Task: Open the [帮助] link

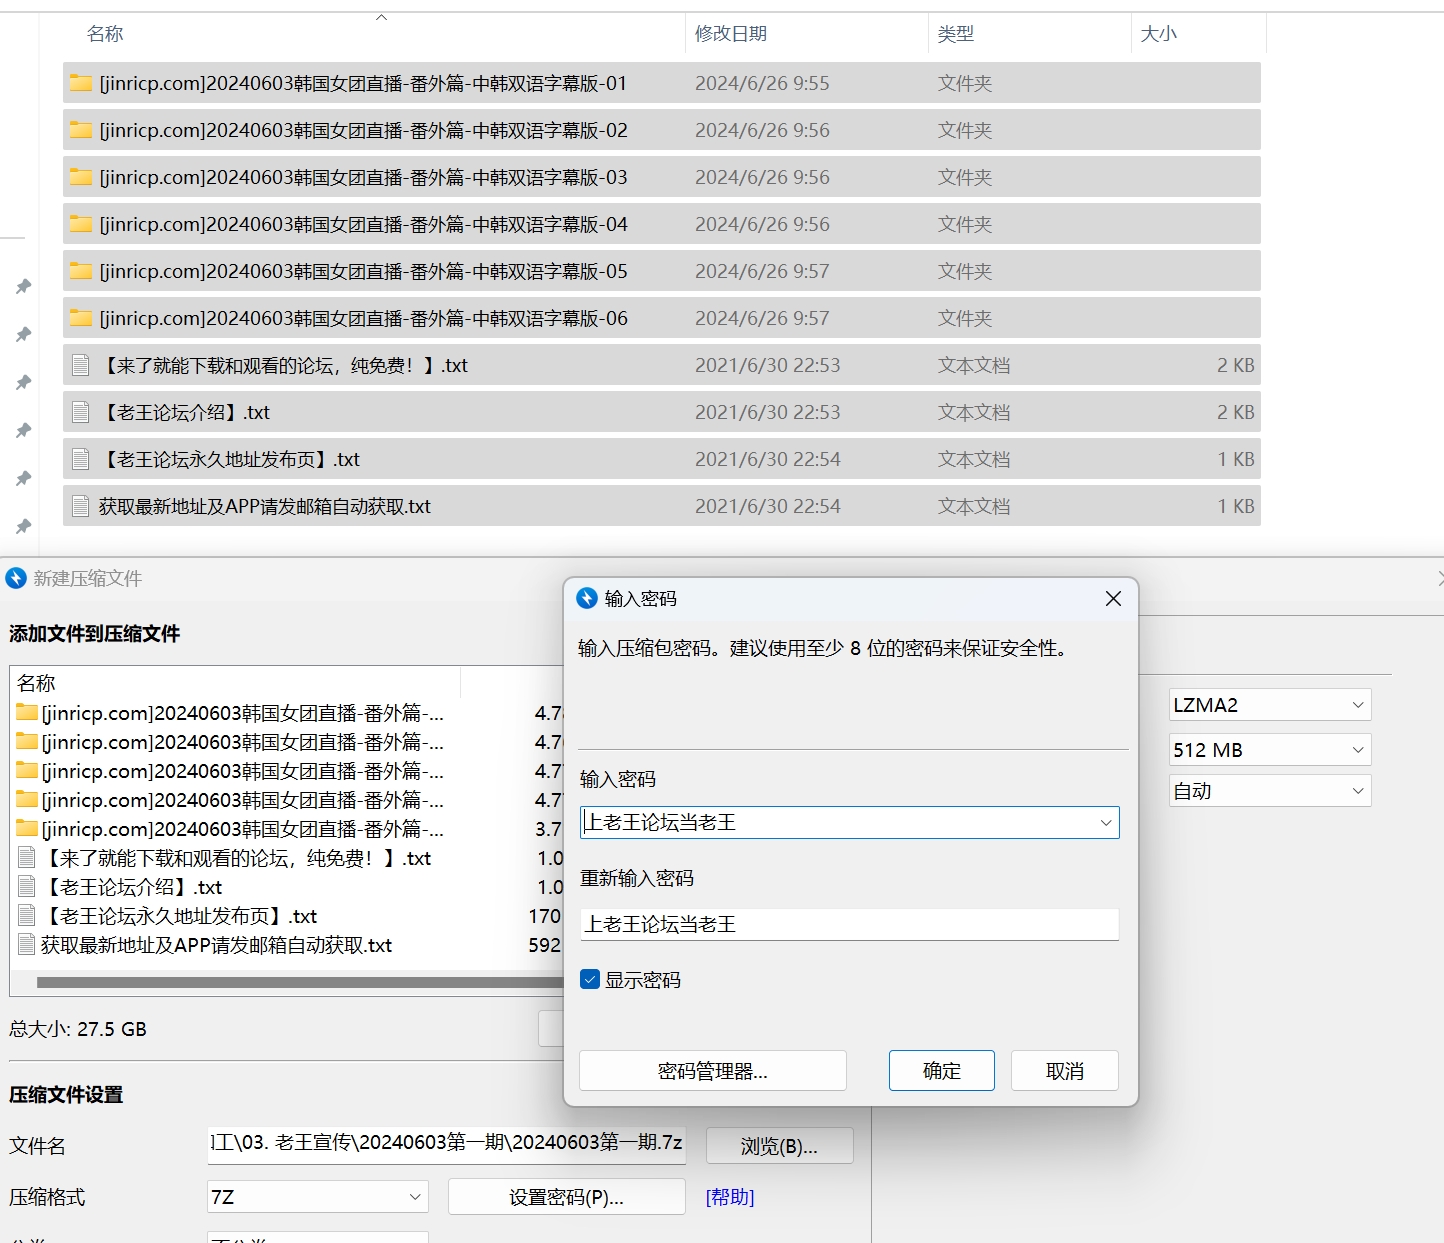Action: click(x=730, y=1197)
